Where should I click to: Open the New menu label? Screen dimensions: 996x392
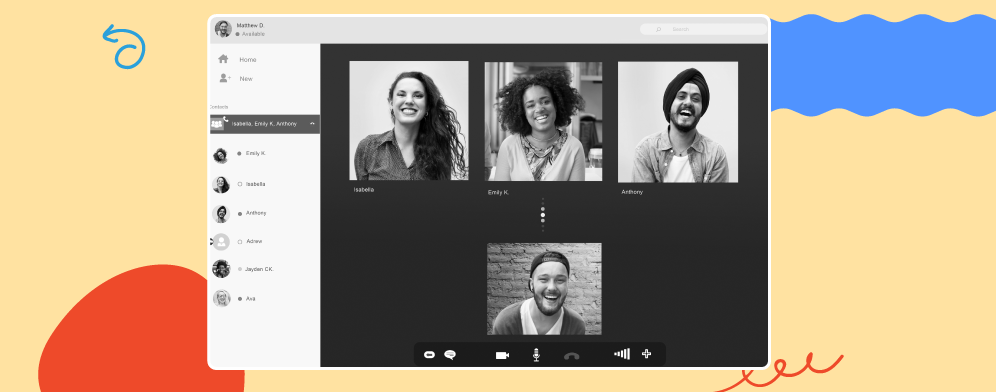(x=246, y=79)
